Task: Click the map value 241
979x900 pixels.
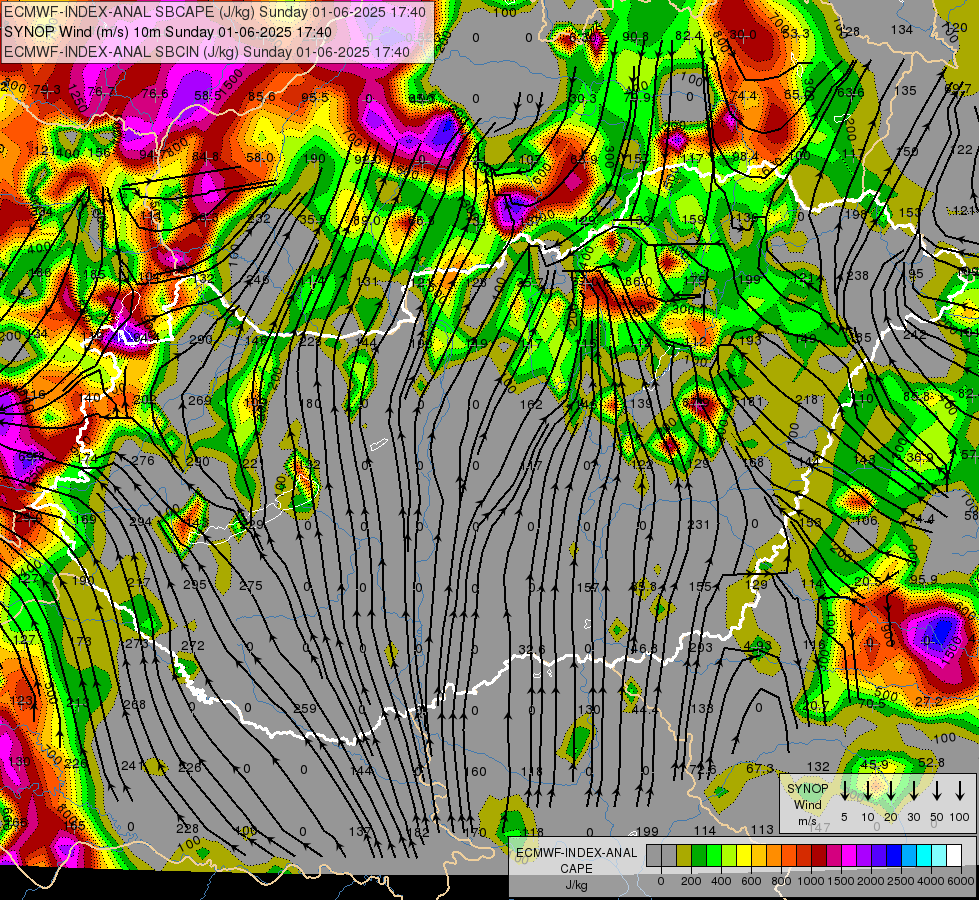Action: click(x=132, y=765)
